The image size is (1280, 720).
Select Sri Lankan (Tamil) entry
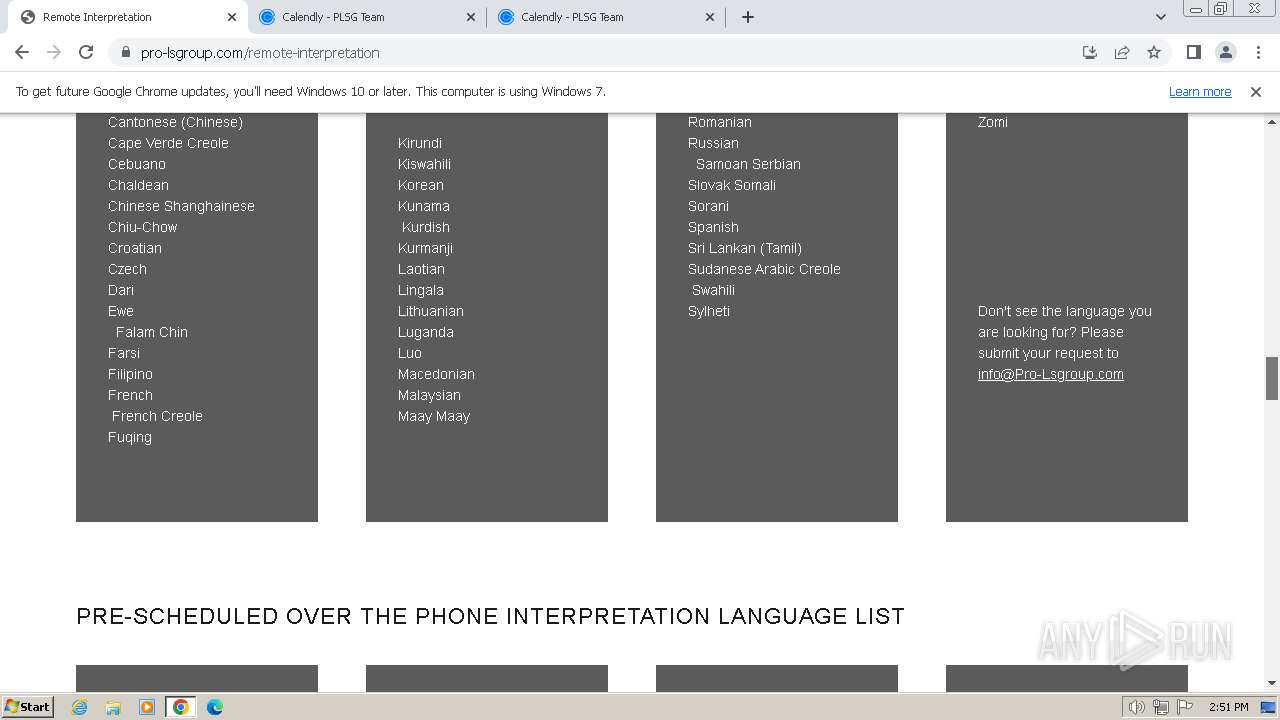(745, 248)
